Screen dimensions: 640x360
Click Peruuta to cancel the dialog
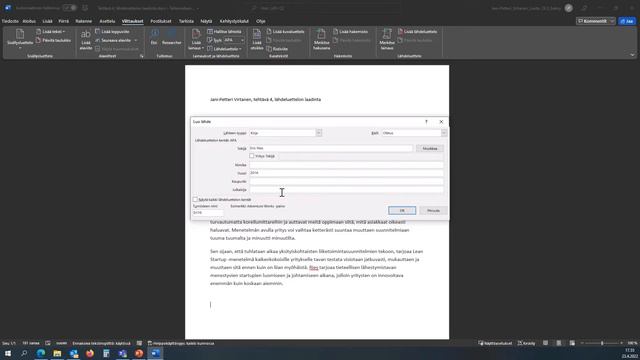point(433,211)
